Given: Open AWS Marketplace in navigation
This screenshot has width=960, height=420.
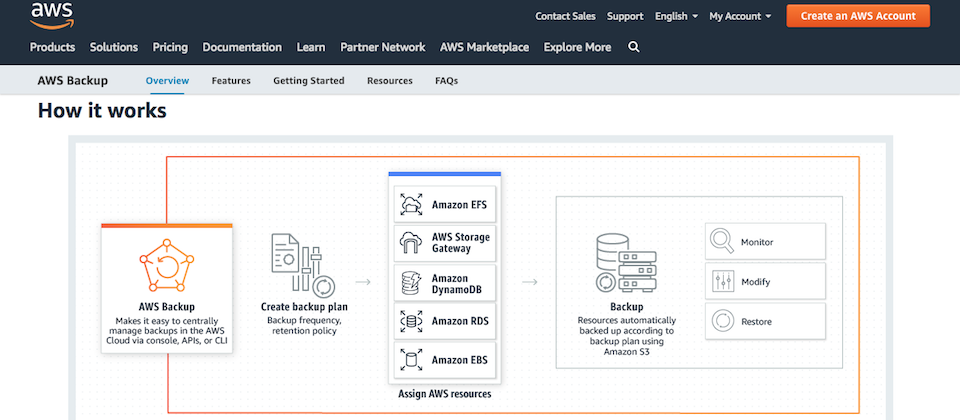Looking at the screenshot, I should [484, 47].
